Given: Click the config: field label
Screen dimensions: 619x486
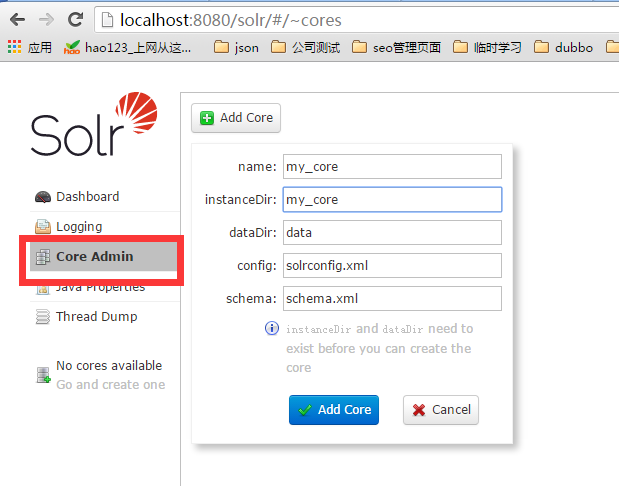Looking at the screenshot, I should tap(257, 266).
